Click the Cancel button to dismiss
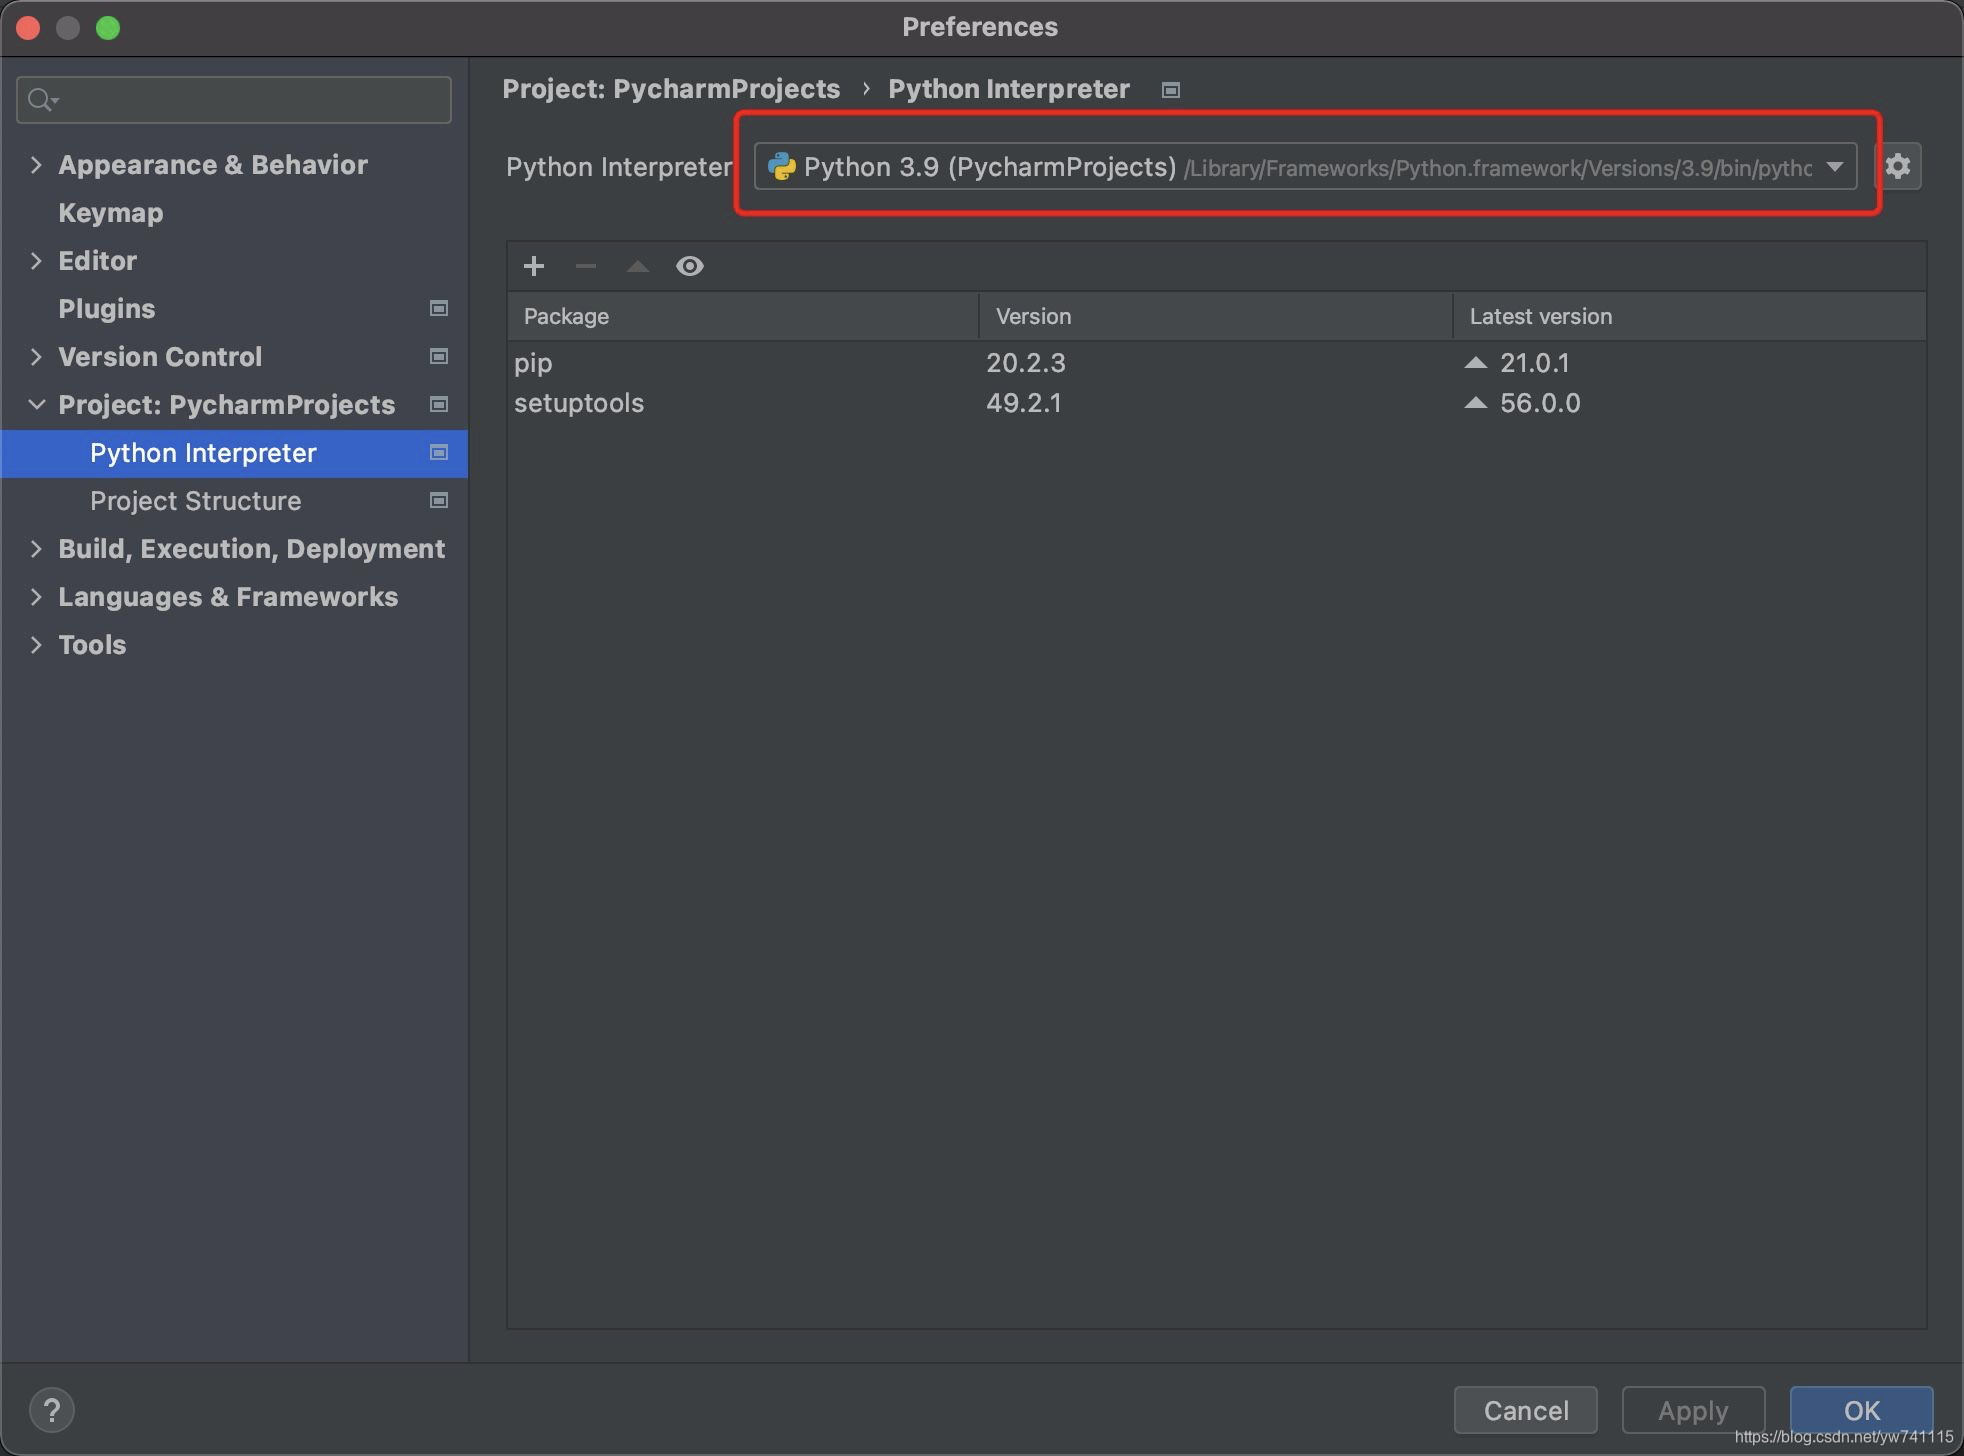The height and width of the screenshot is (1456, 1964). click(1528, 1407)
